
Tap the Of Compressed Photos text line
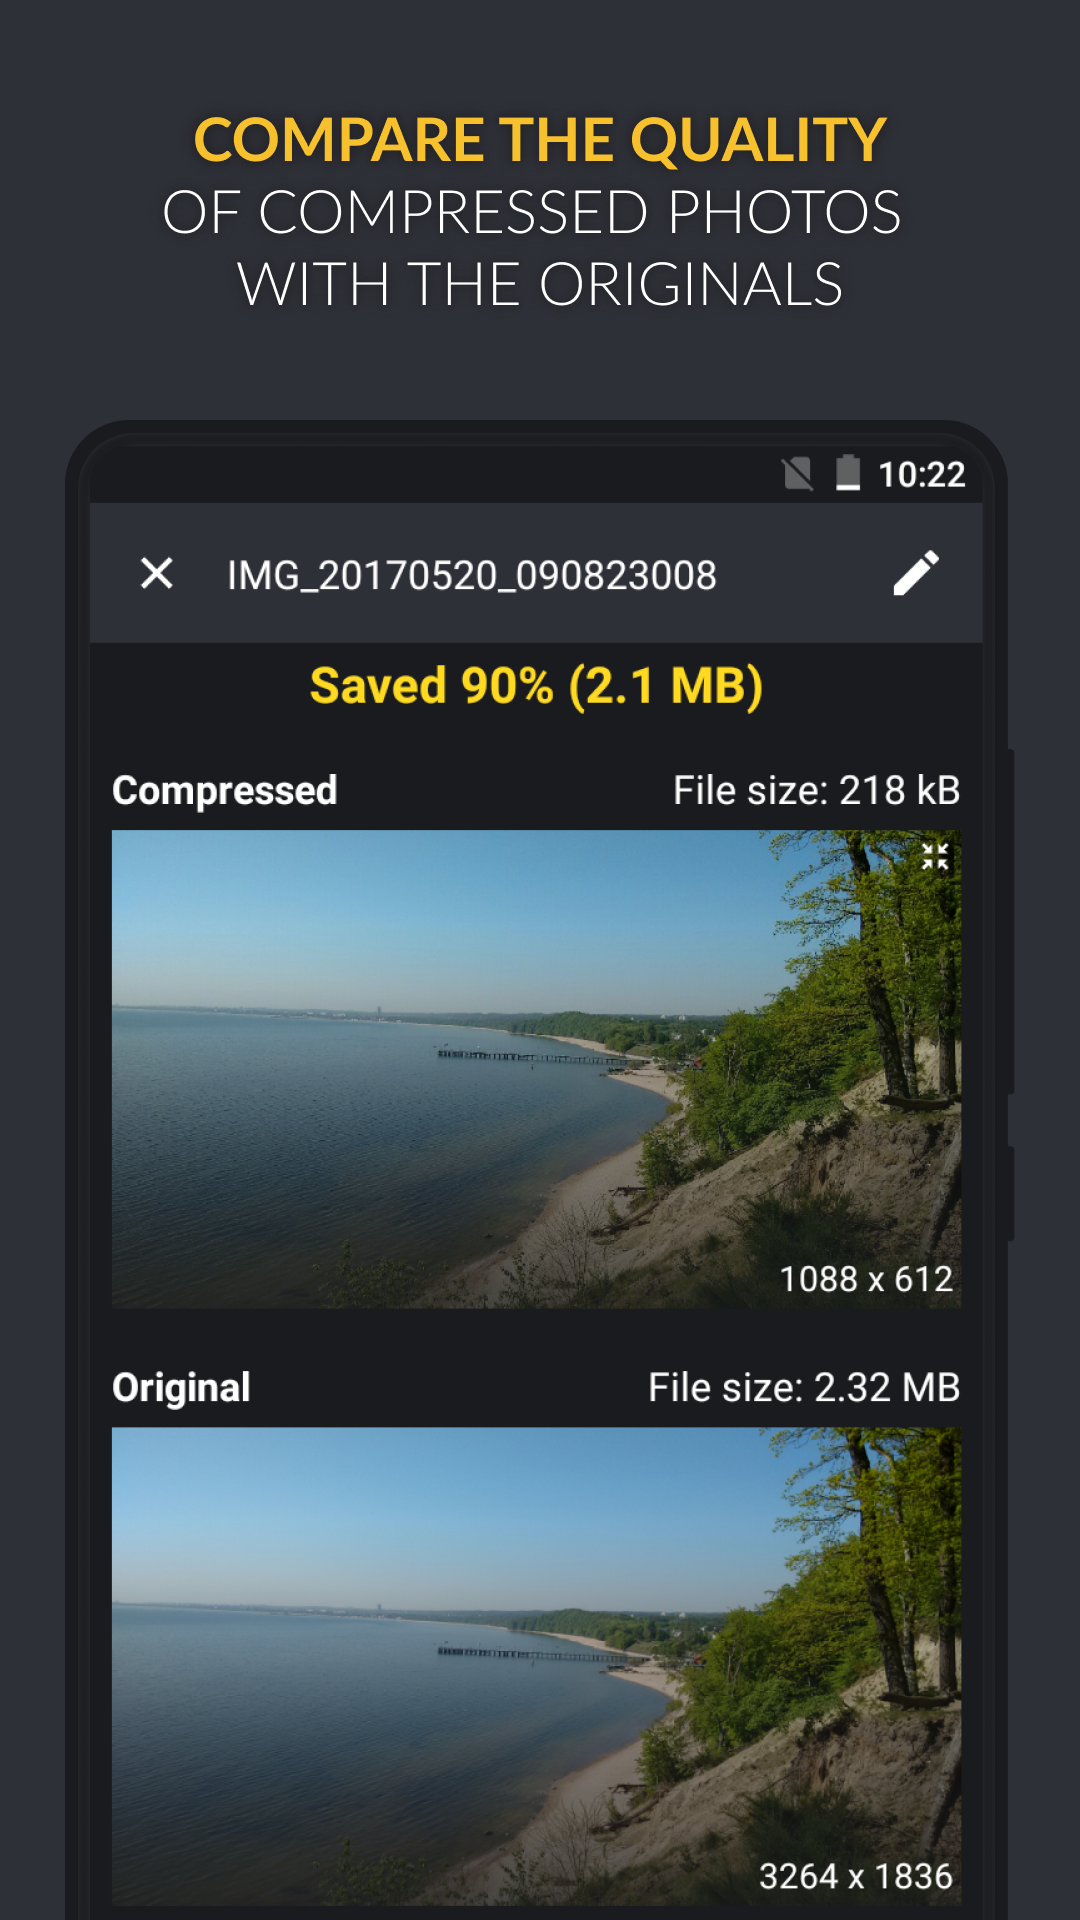(532, 212)
